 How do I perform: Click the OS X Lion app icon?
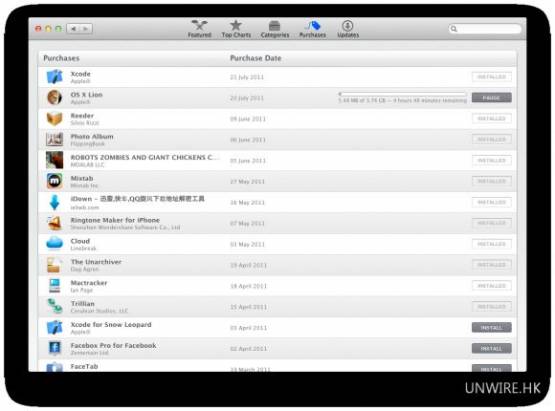[55, 97]
